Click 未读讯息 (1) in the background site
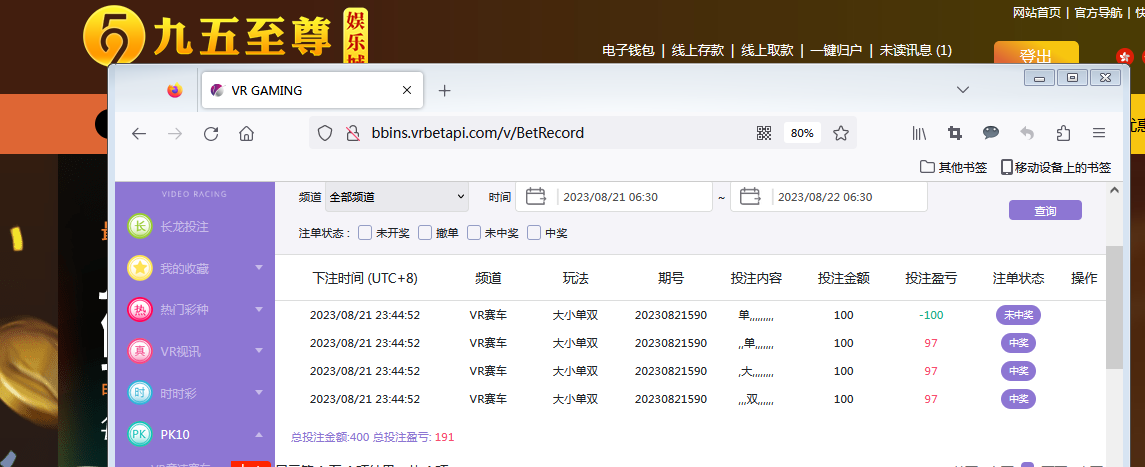 pyautogui.click(x=916, y=50)
